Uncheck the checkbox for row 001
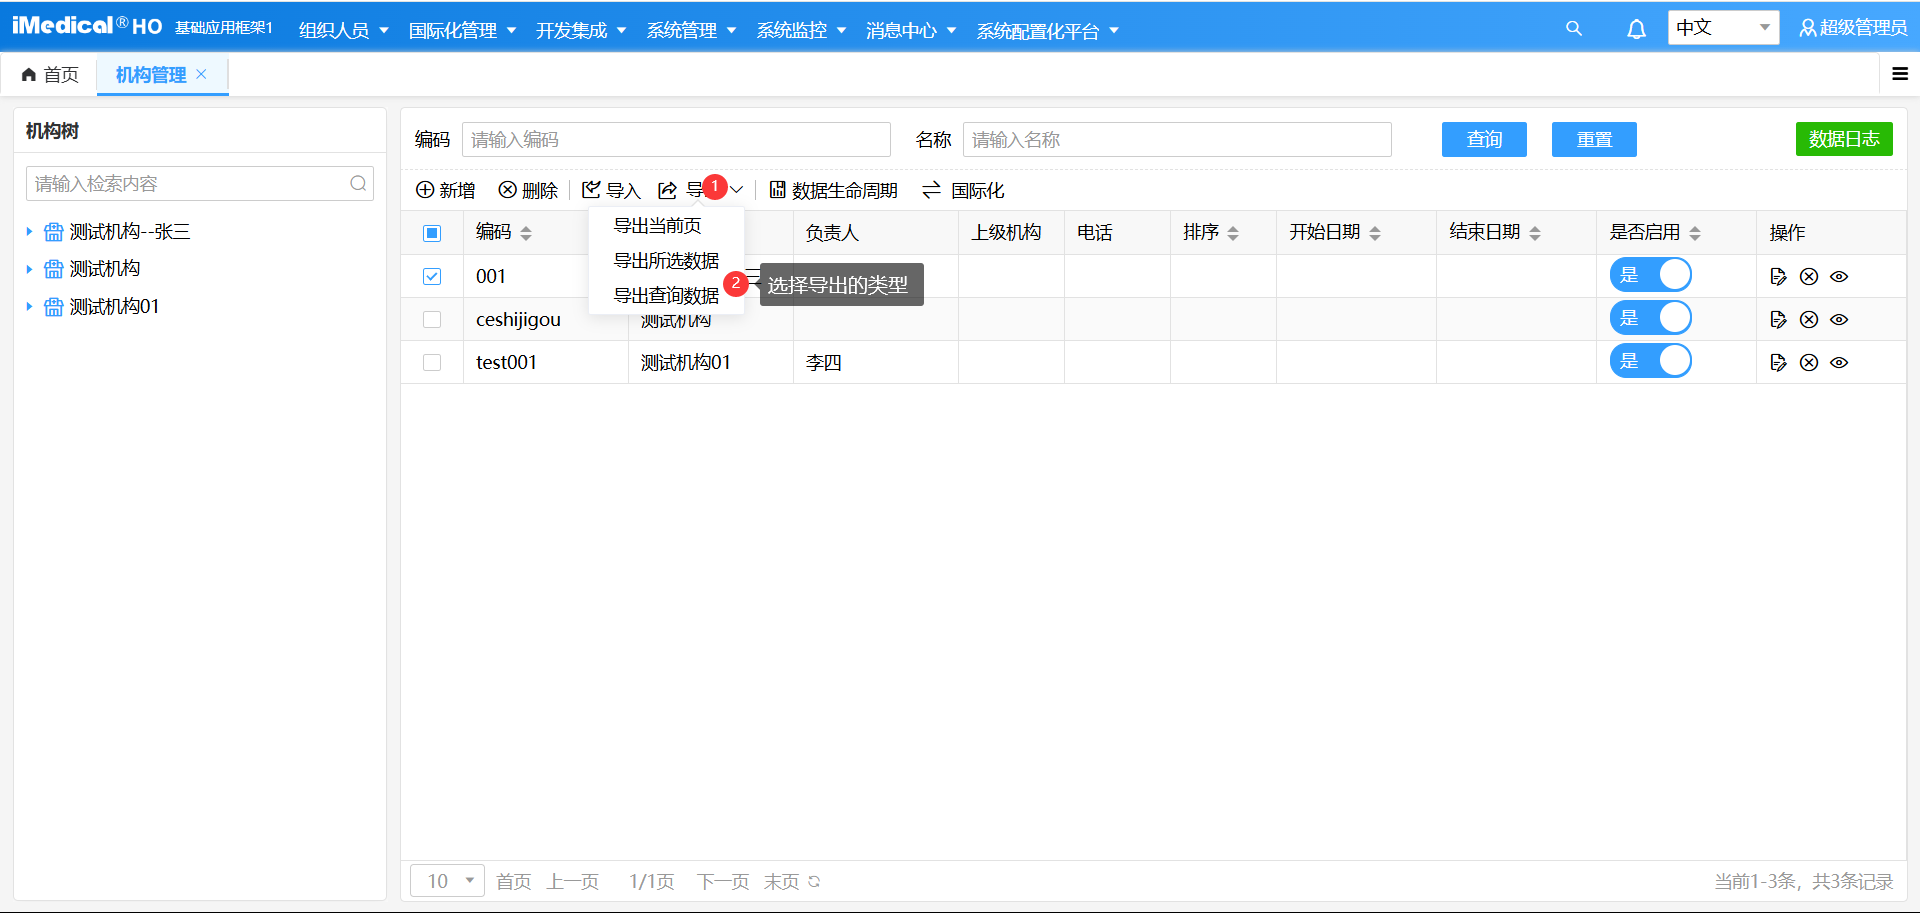This screenshot has width=1920, height=913. pos(432,277)
